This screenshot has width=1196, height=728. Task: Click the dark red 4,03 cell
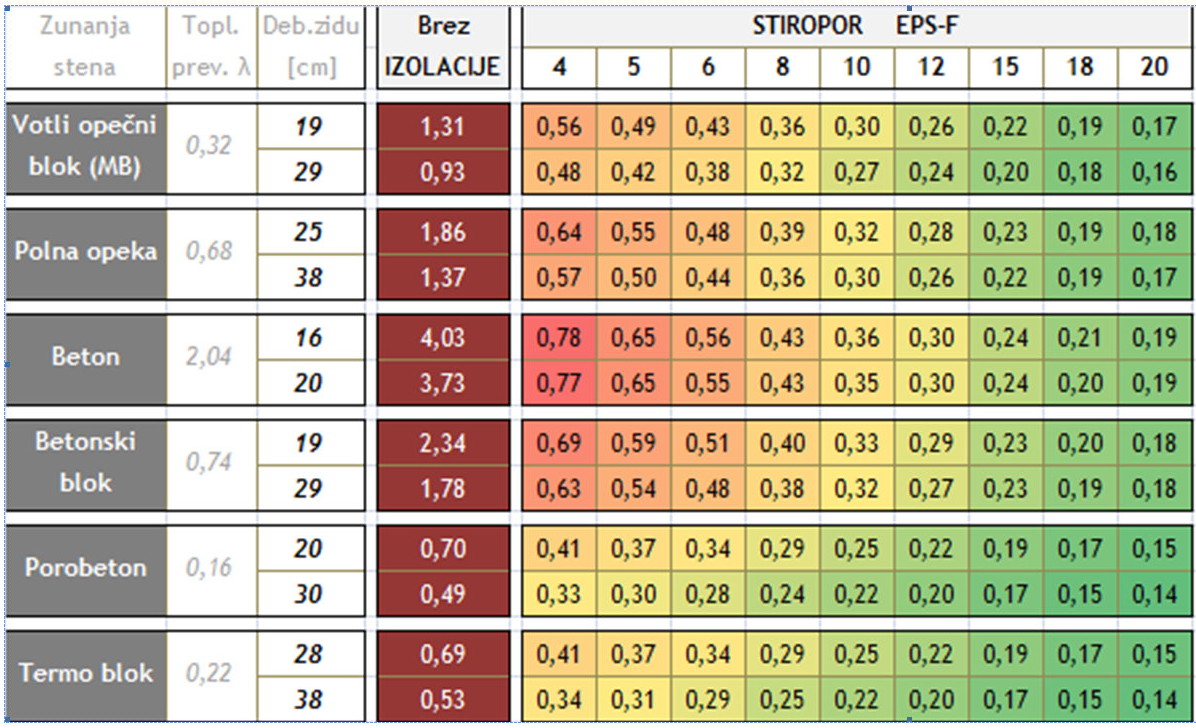point(443,337)
